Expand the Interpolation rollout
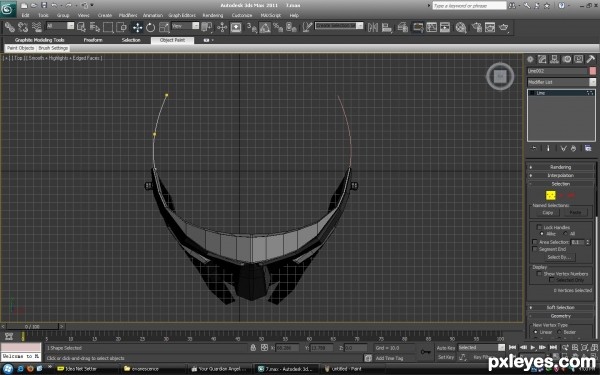600x375 pixels. pos(561,175)
